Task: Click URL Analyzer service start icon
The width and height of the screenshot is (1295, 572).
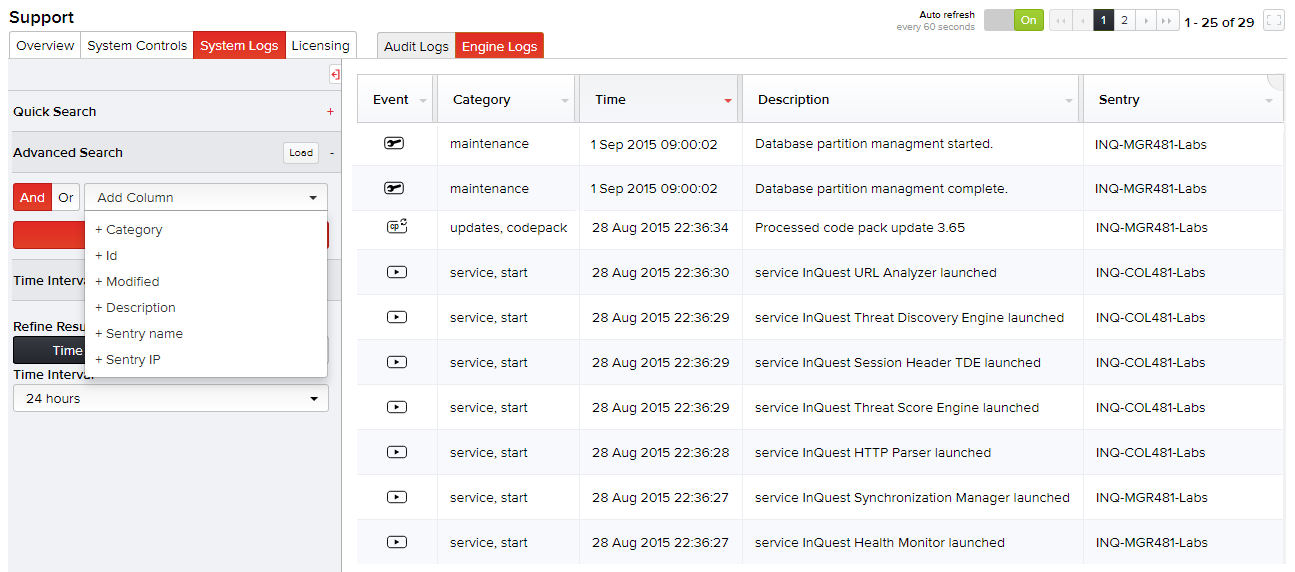Action: pos(396,272)
